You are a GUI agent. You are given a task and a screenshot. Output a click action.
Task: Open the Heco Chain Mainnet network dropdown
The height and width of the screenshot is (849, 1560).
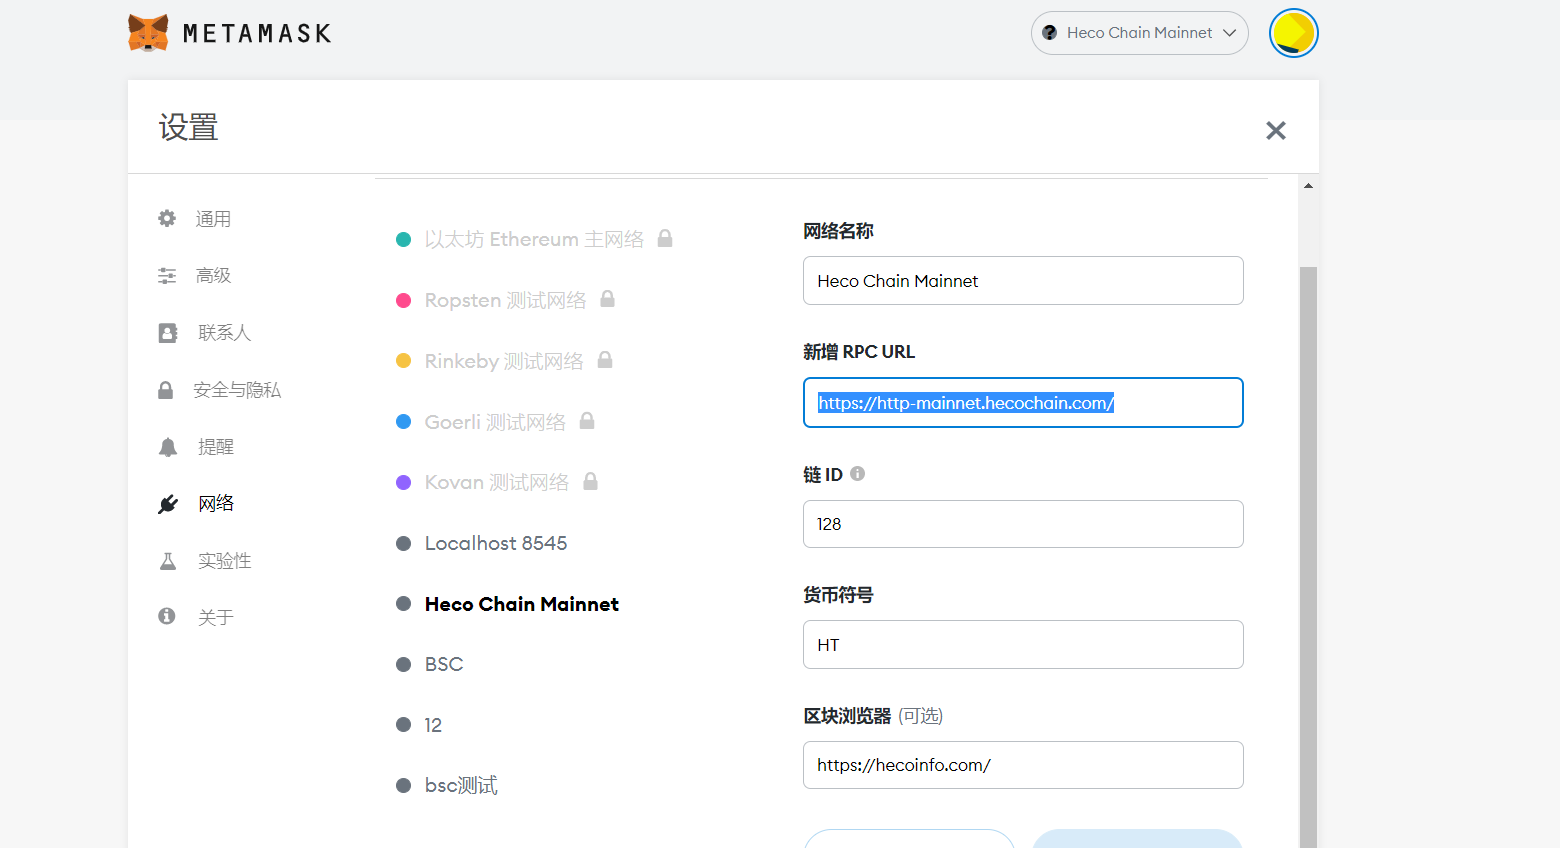pos(1140,33)
